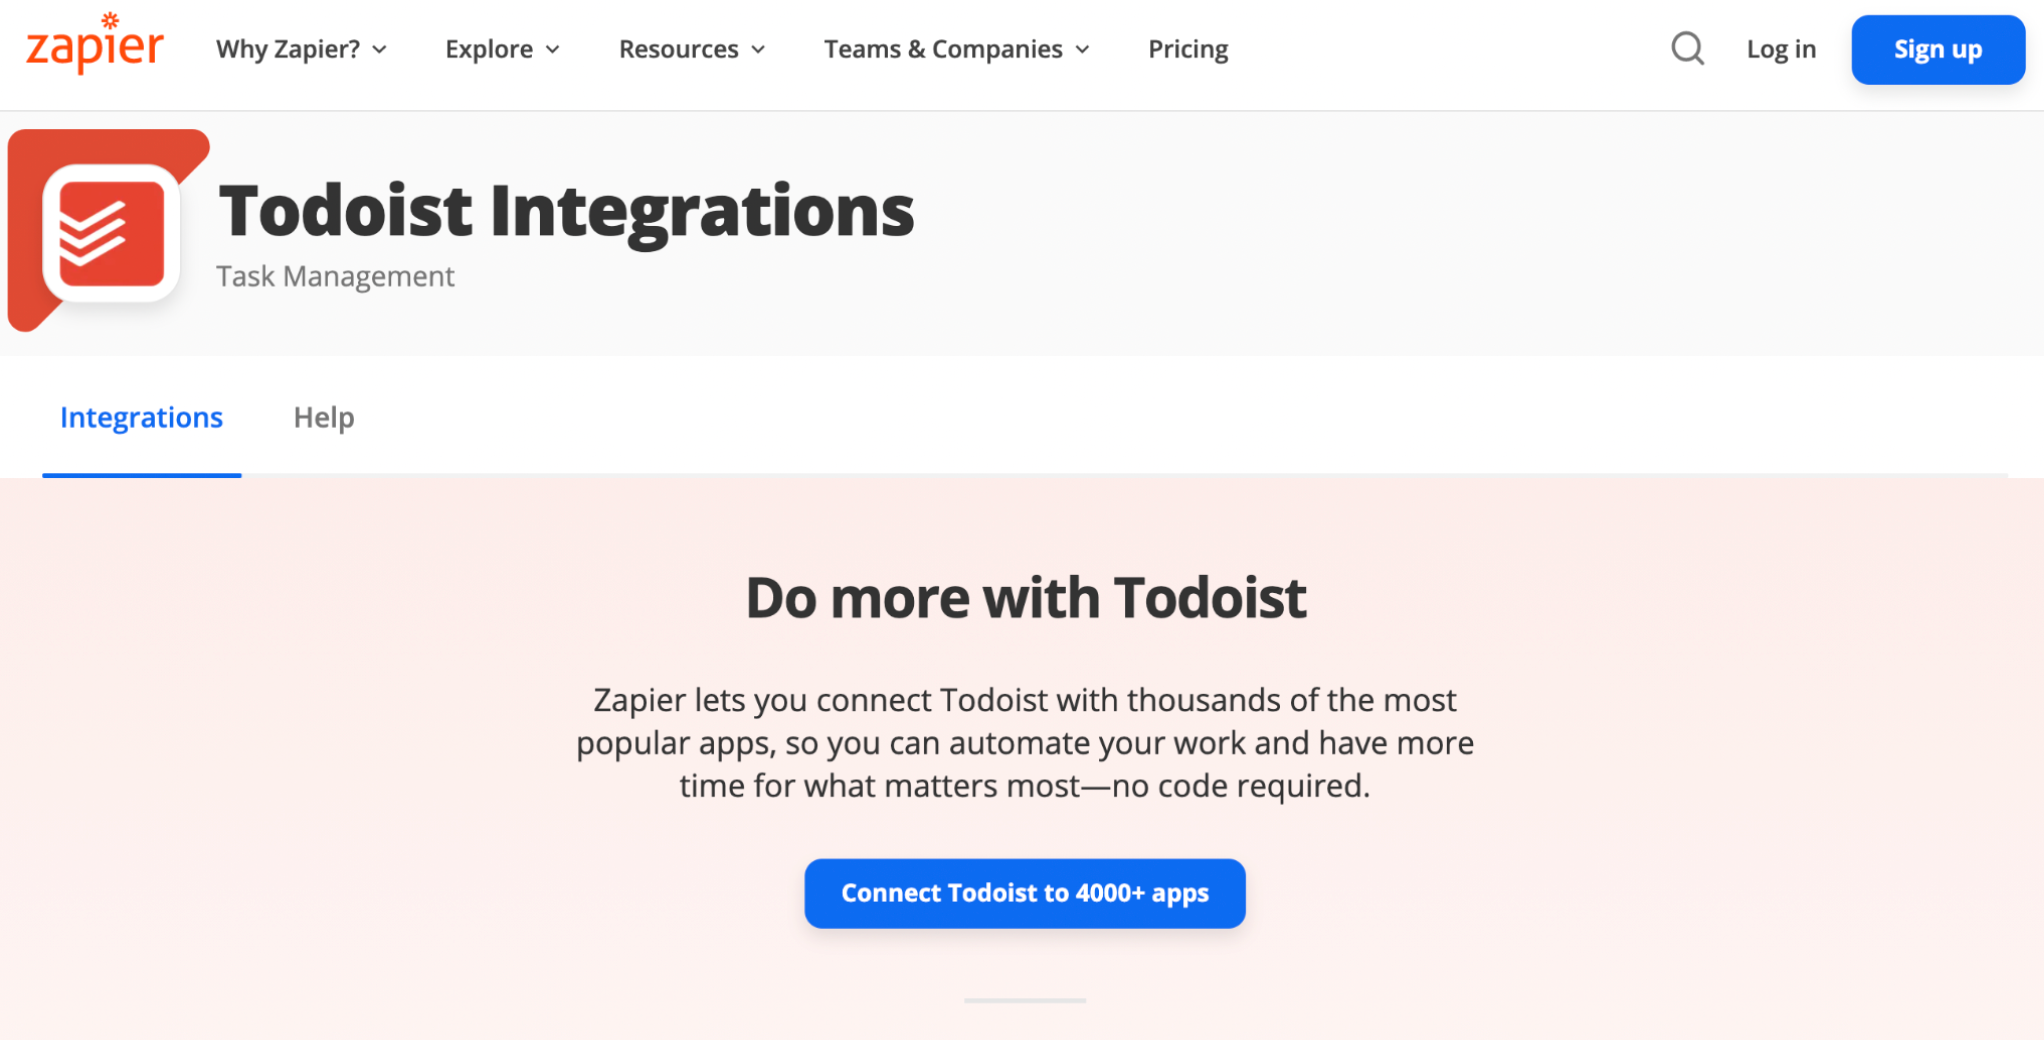Open the Explore menu chevron
Viewport: 2044px width, 1040px height.
[553, 49]
